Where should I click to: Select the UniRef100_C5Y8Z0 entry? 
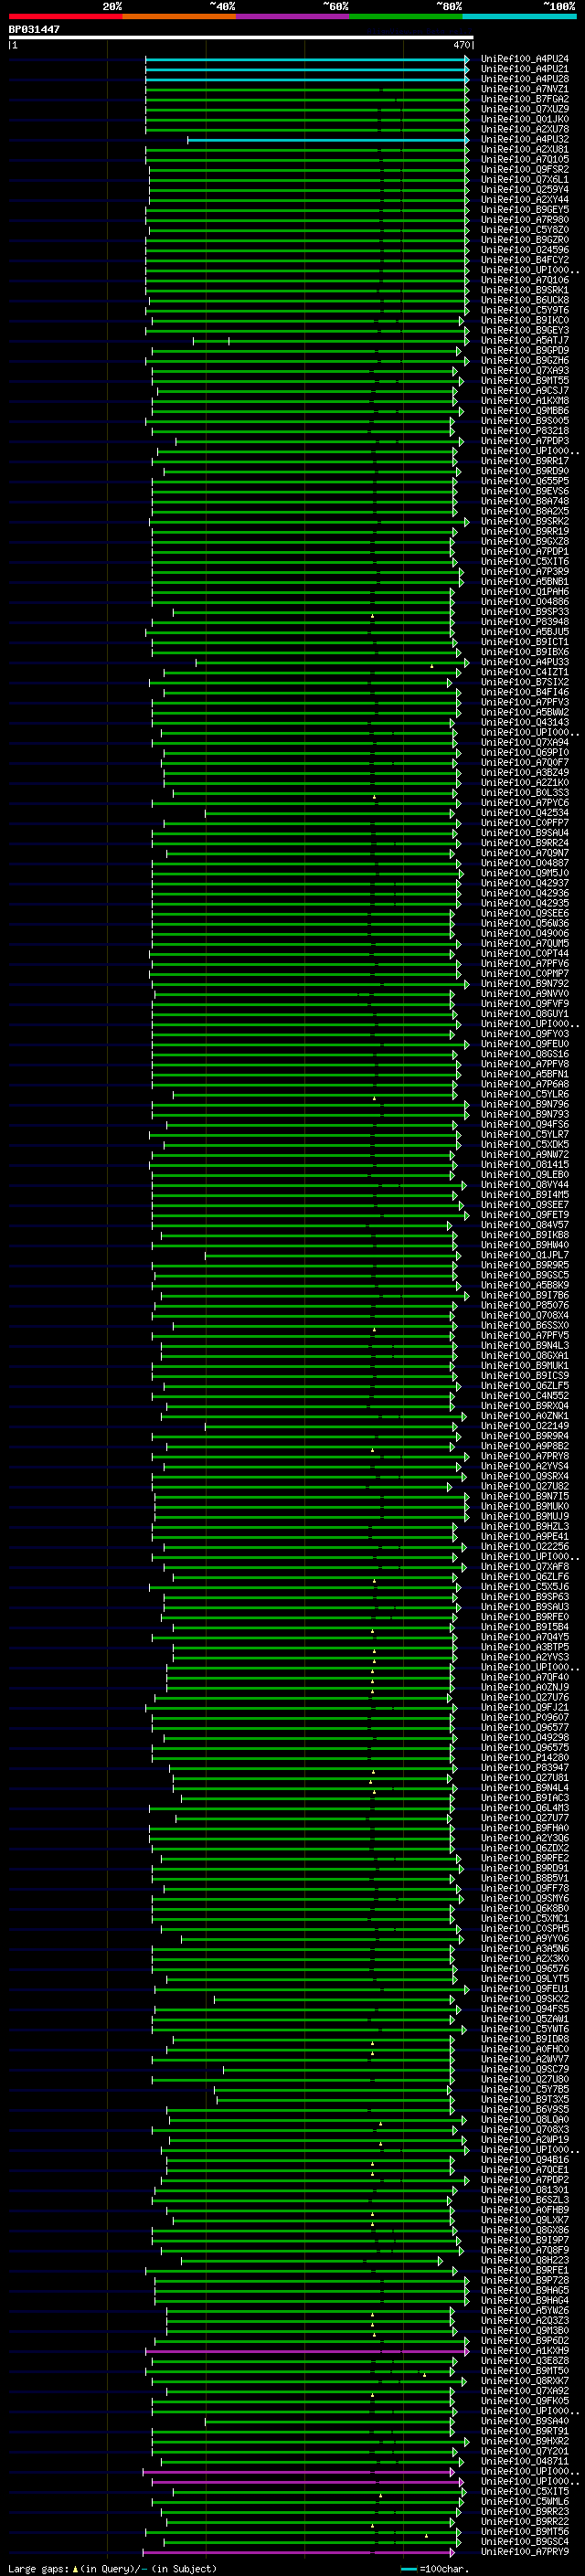[524, 230]
